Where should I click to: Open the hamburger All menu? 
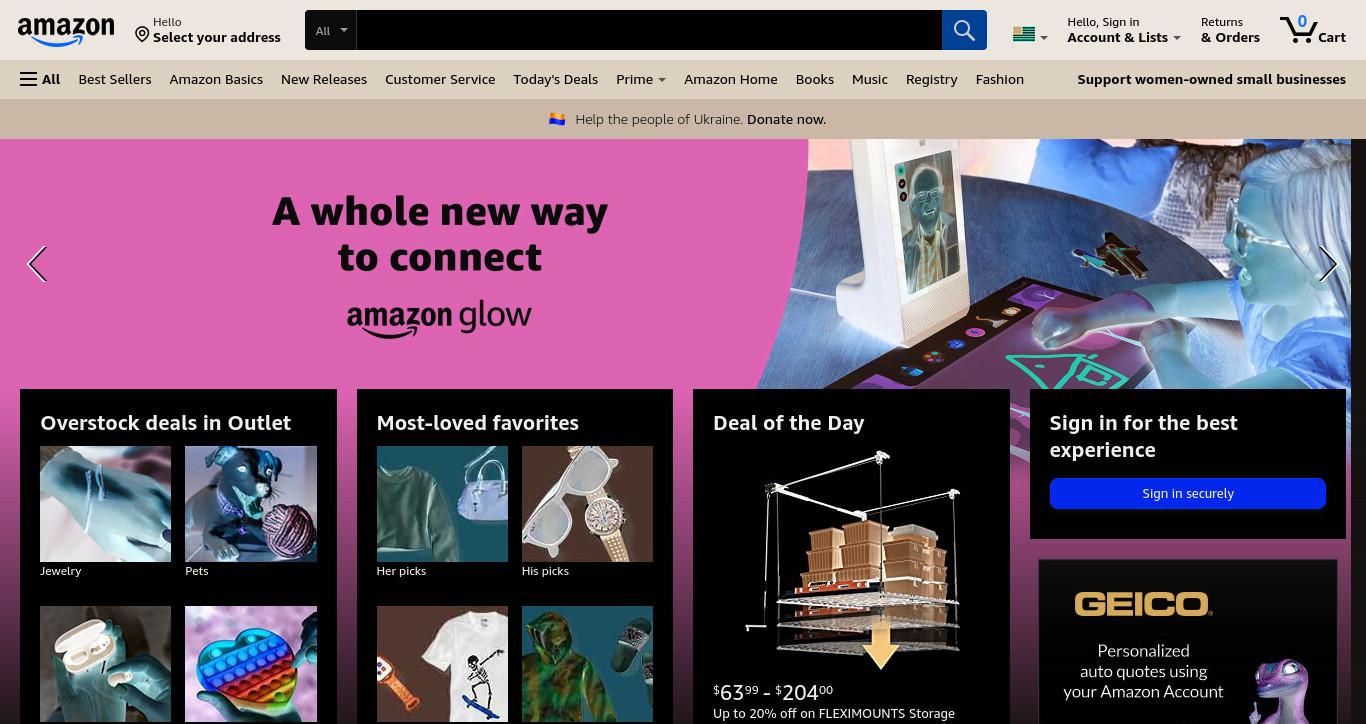click(x=40, y=79)
